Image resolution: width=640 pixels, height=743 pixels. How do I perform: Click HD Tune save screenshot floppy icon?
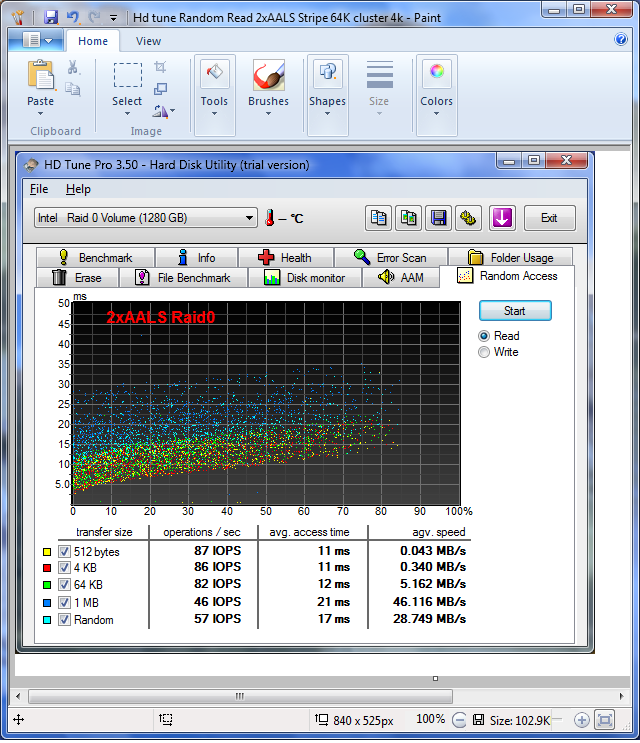[438, 218]
